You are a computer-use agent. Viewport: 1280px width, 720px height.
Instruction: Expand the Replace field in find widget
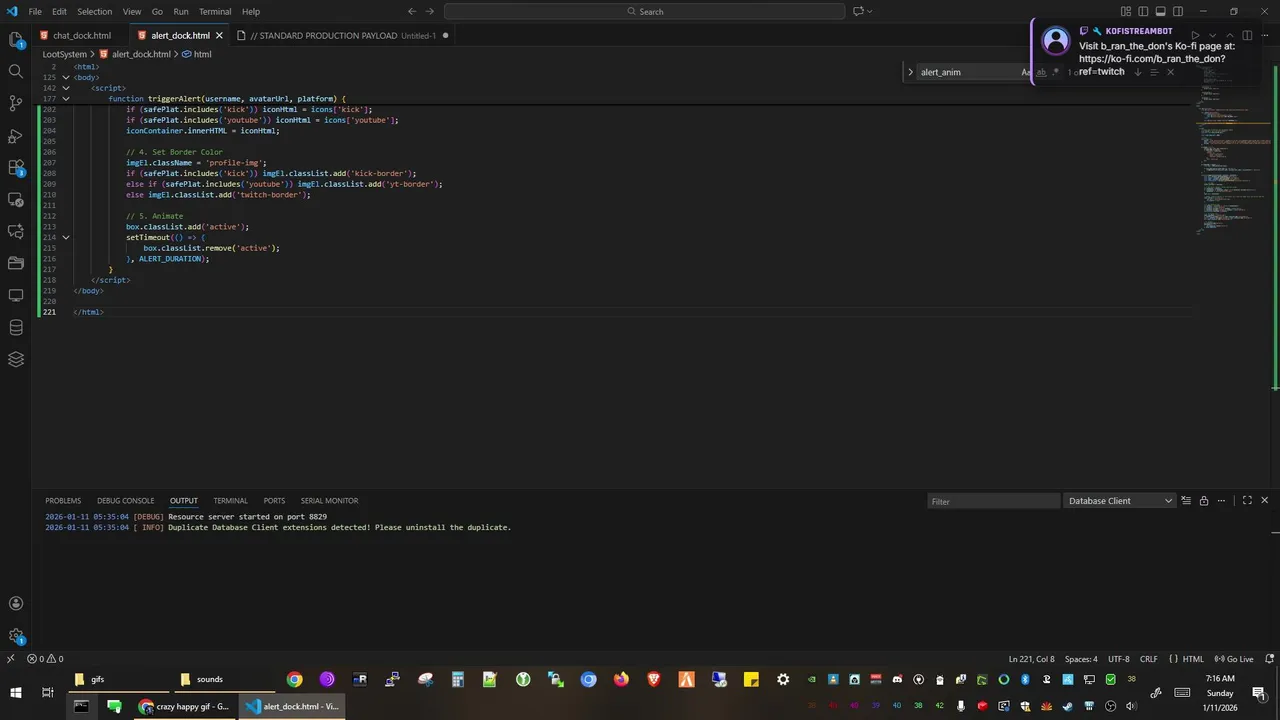point(910,72)
